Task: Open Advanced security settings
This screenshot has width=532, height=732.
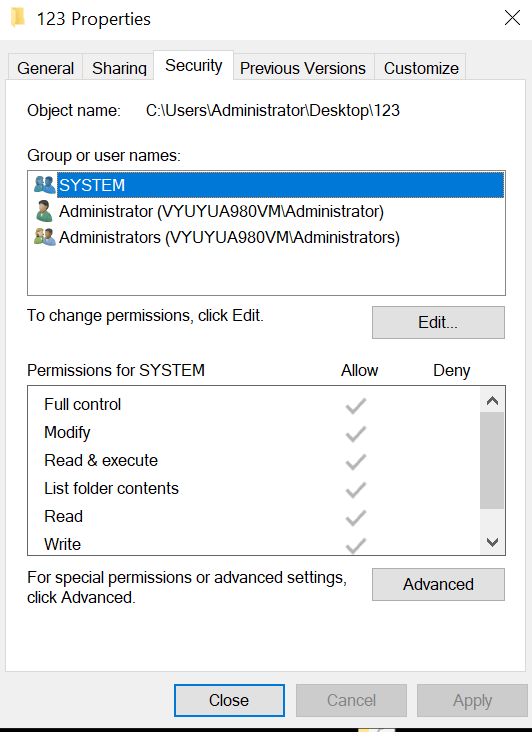Action: coord(438,584)
